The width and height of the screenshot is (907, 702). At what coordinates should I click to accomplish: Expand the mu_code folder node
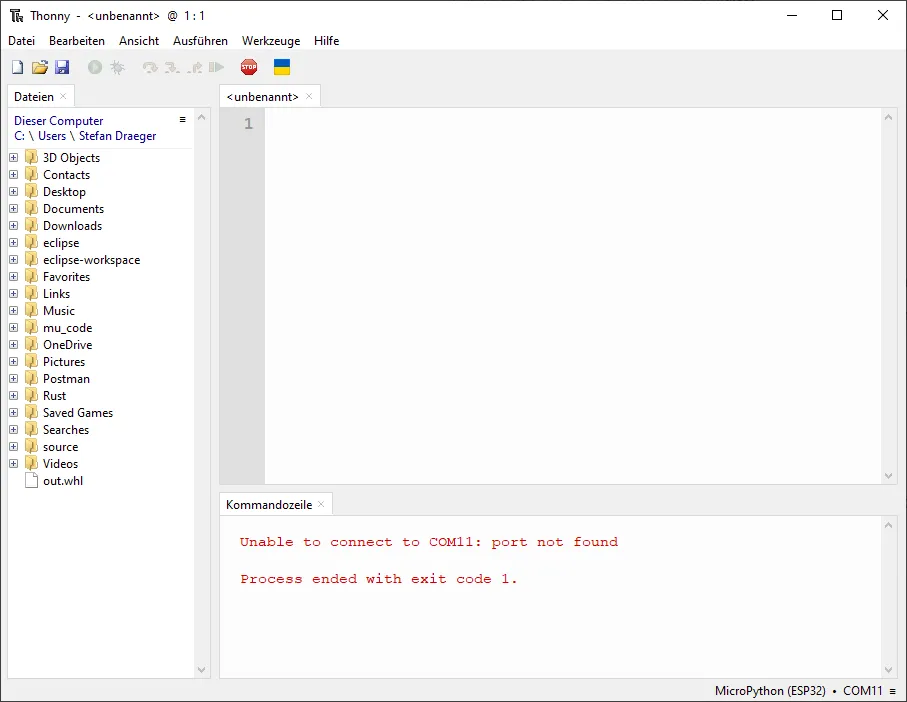[14, 328]
